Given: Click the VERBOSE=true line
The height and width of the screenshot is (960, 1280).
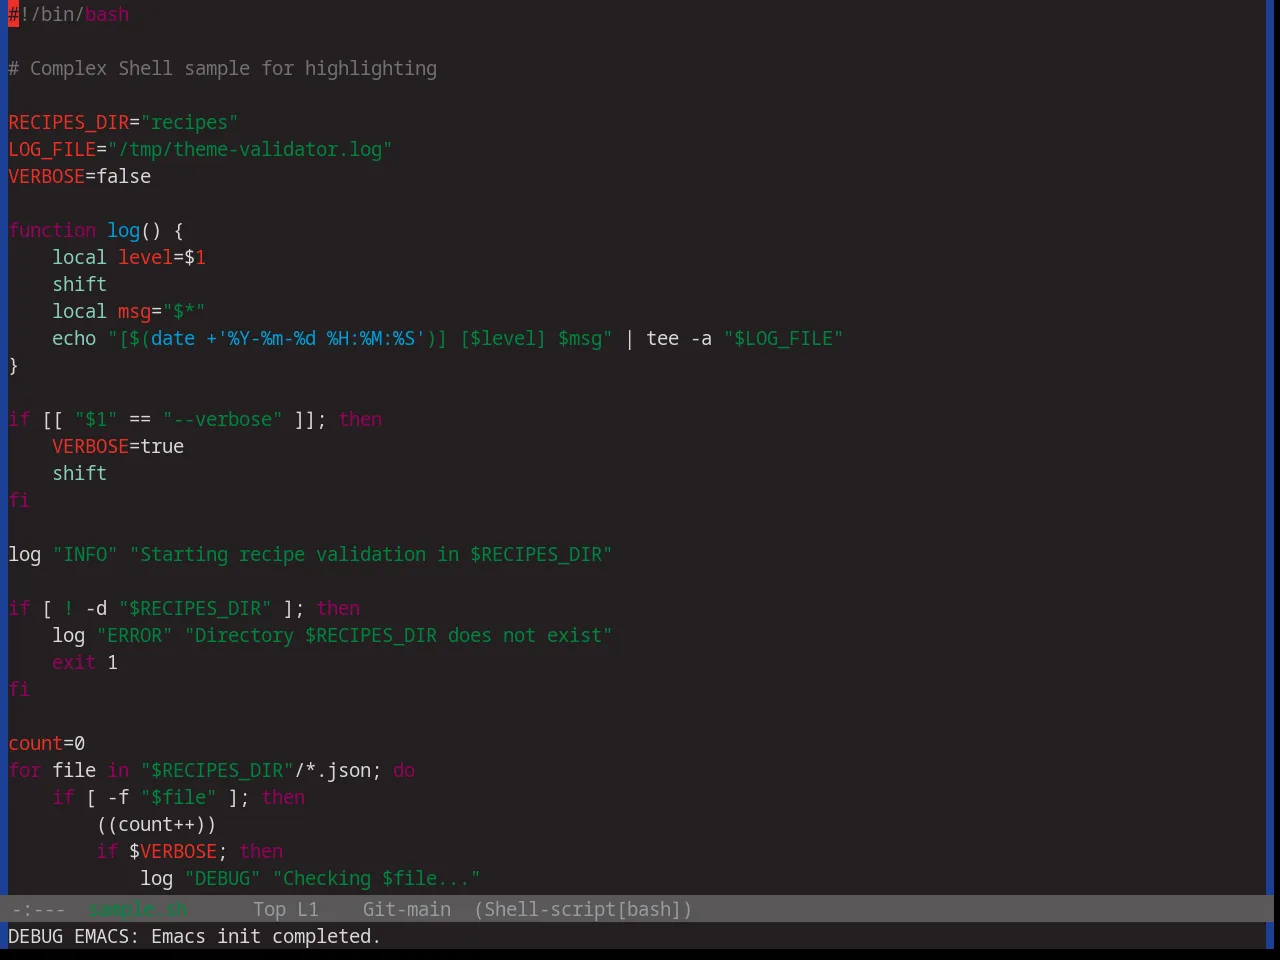Looking at the screenshot, I should [118, 446].
